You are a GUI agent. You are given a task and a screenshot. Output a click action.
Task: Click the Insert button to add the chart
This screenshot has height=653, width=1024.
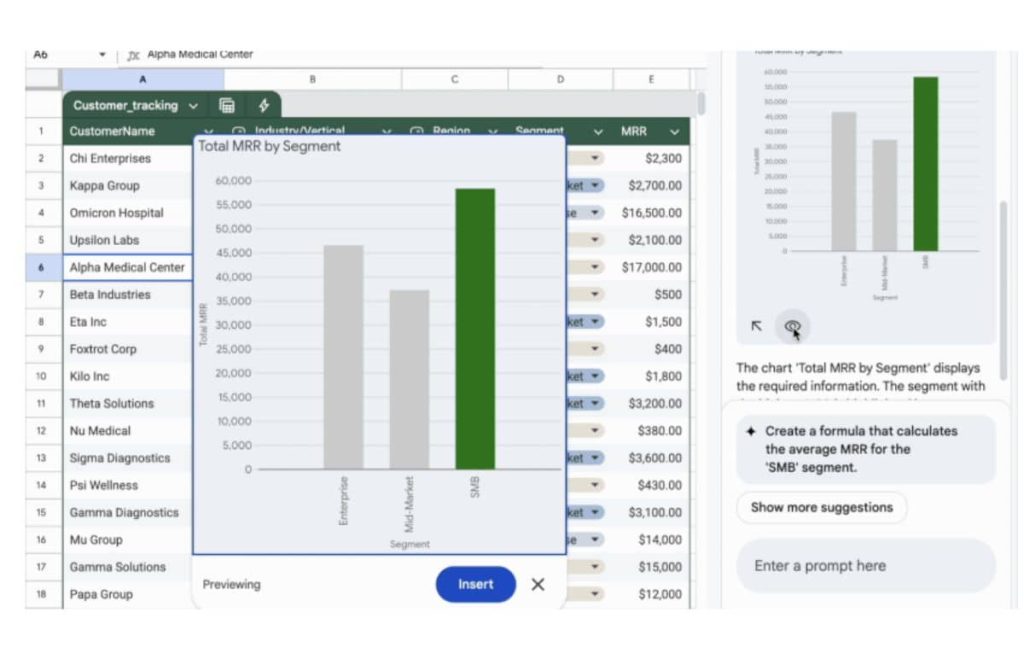tap(475, 584)
